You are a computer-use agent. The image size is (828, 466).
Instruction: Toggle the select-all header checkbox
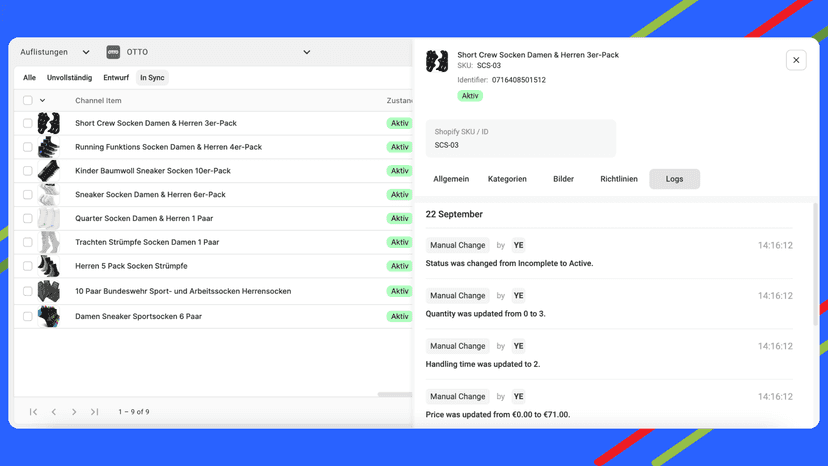(27, 100)
